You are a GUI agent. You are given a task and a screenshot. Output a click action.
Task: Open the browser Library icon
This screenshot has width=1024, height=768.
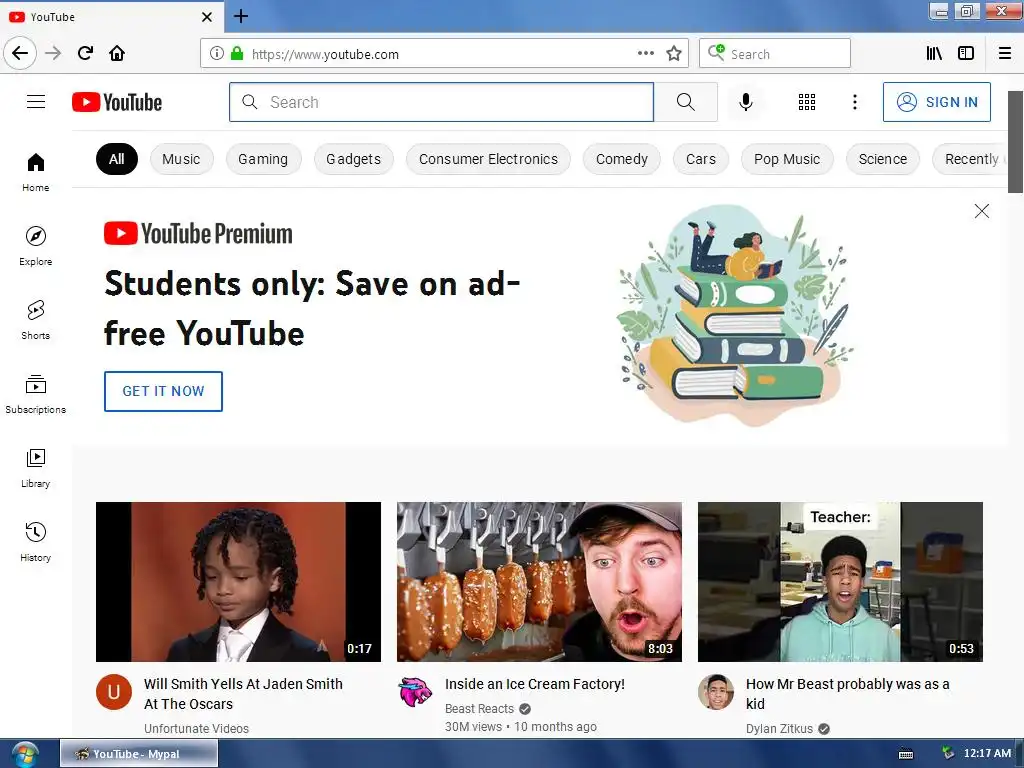coord(935,53)
